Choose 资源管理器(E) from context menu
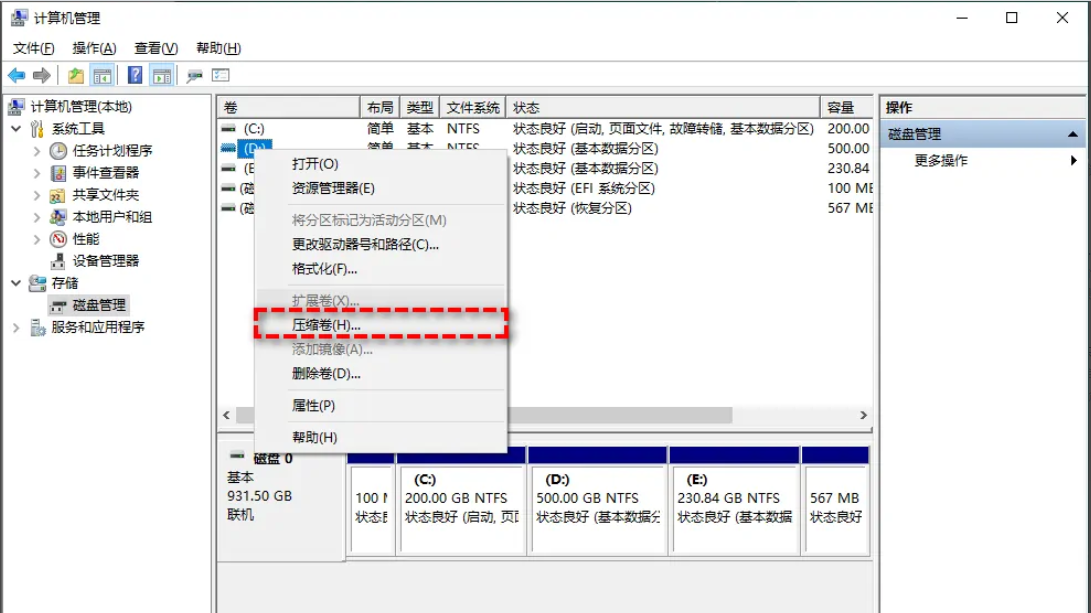Viewport: 1091px width, 613px height. tap(381, 189)
